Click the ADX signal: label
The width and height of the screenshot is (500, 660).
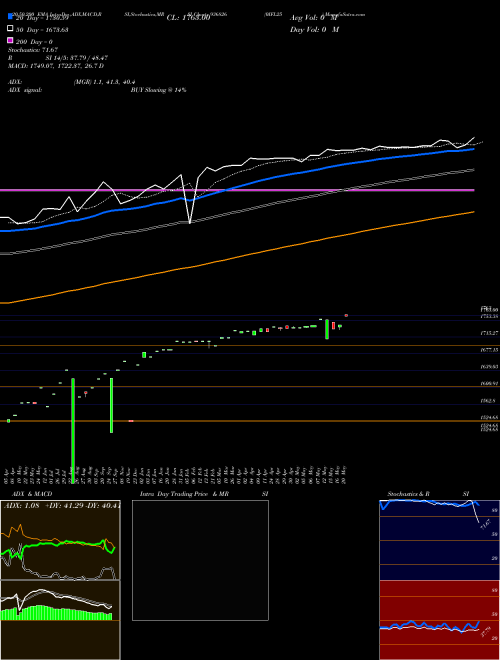25,90
